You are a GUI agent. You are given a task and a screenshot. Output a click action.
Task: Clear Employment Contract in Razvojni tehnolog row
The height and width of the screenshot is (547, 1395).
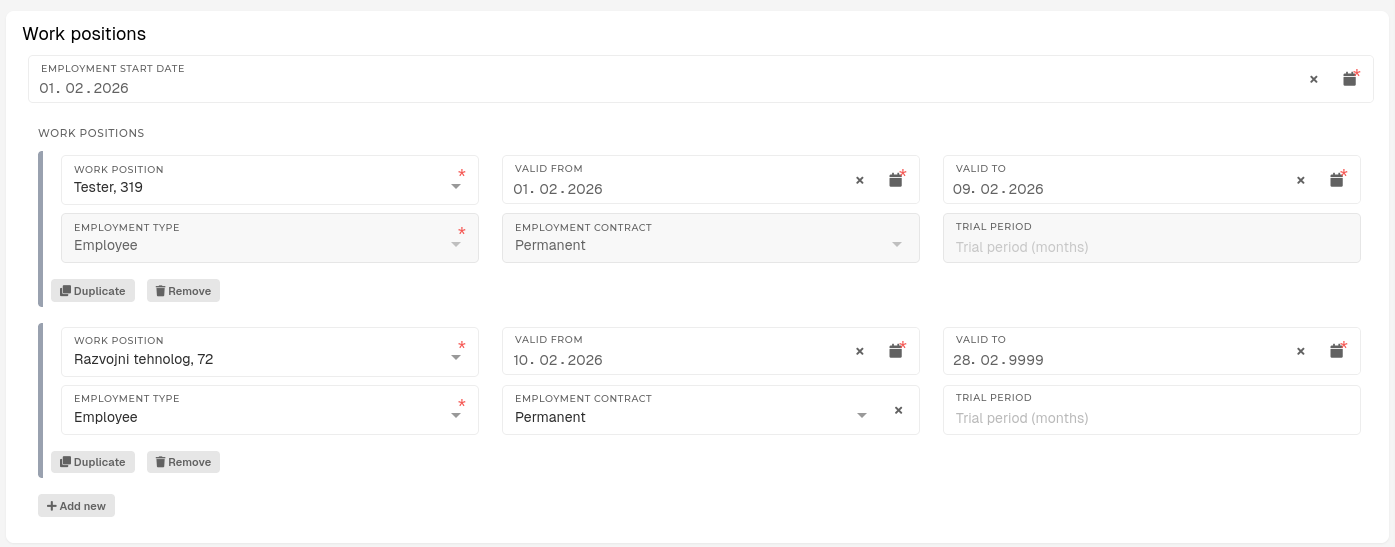click(898, 410)
